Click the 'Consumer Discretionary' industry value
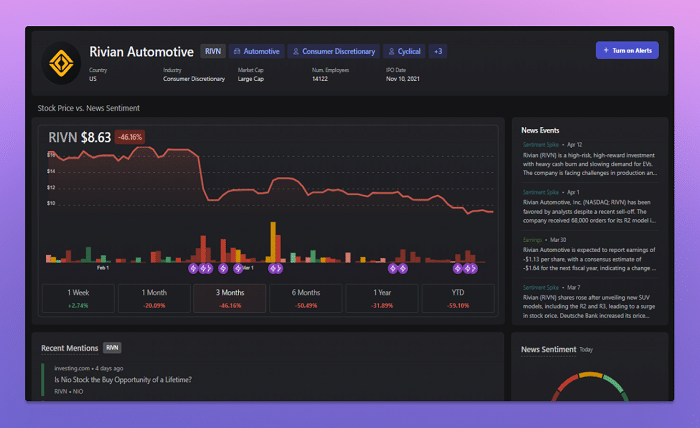Screen dimensions: 700x428 [x=194, y=79]
